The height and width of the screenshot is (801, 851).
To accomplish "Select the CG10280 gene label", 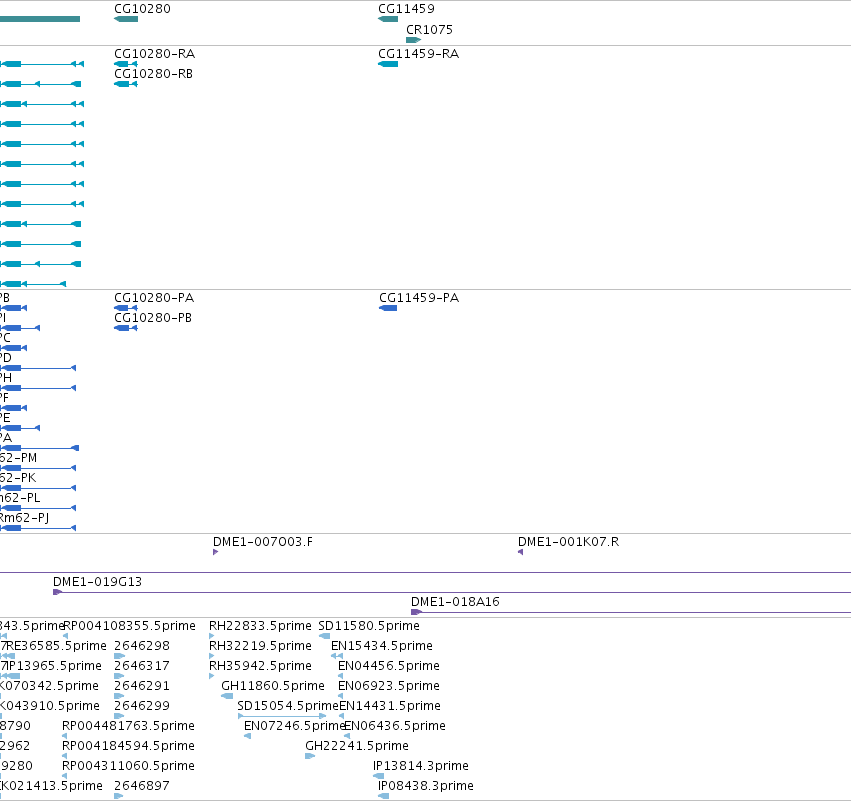I will pyautogui.click(x=142, y=9).
